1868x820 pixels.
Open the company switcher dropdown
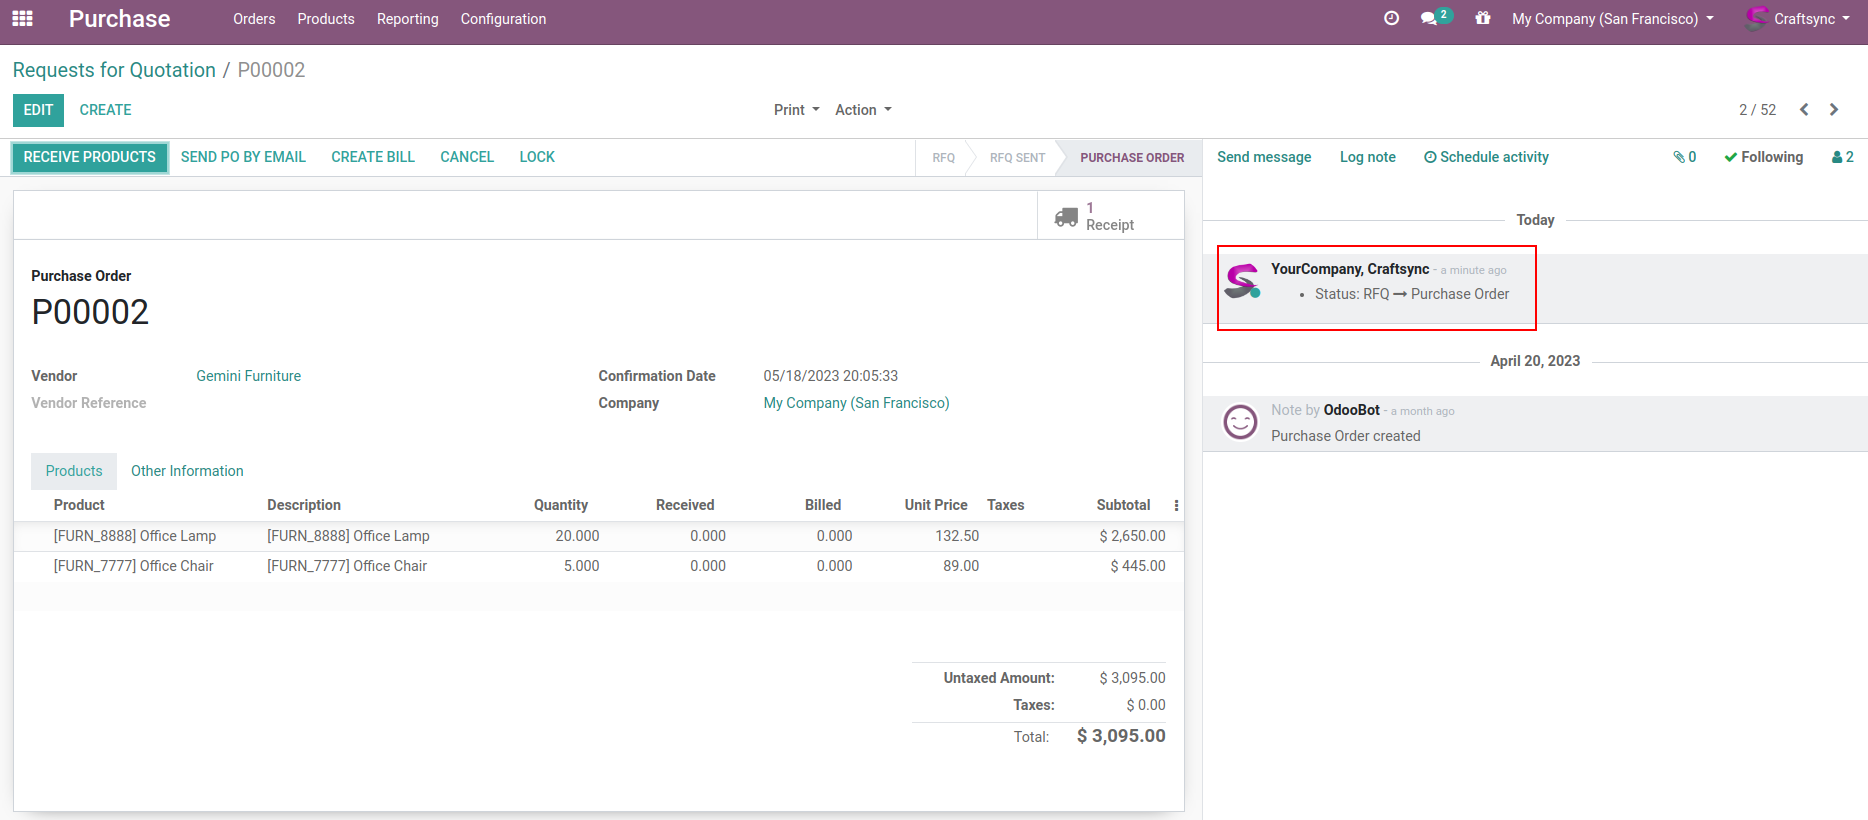click(1612, 19)
